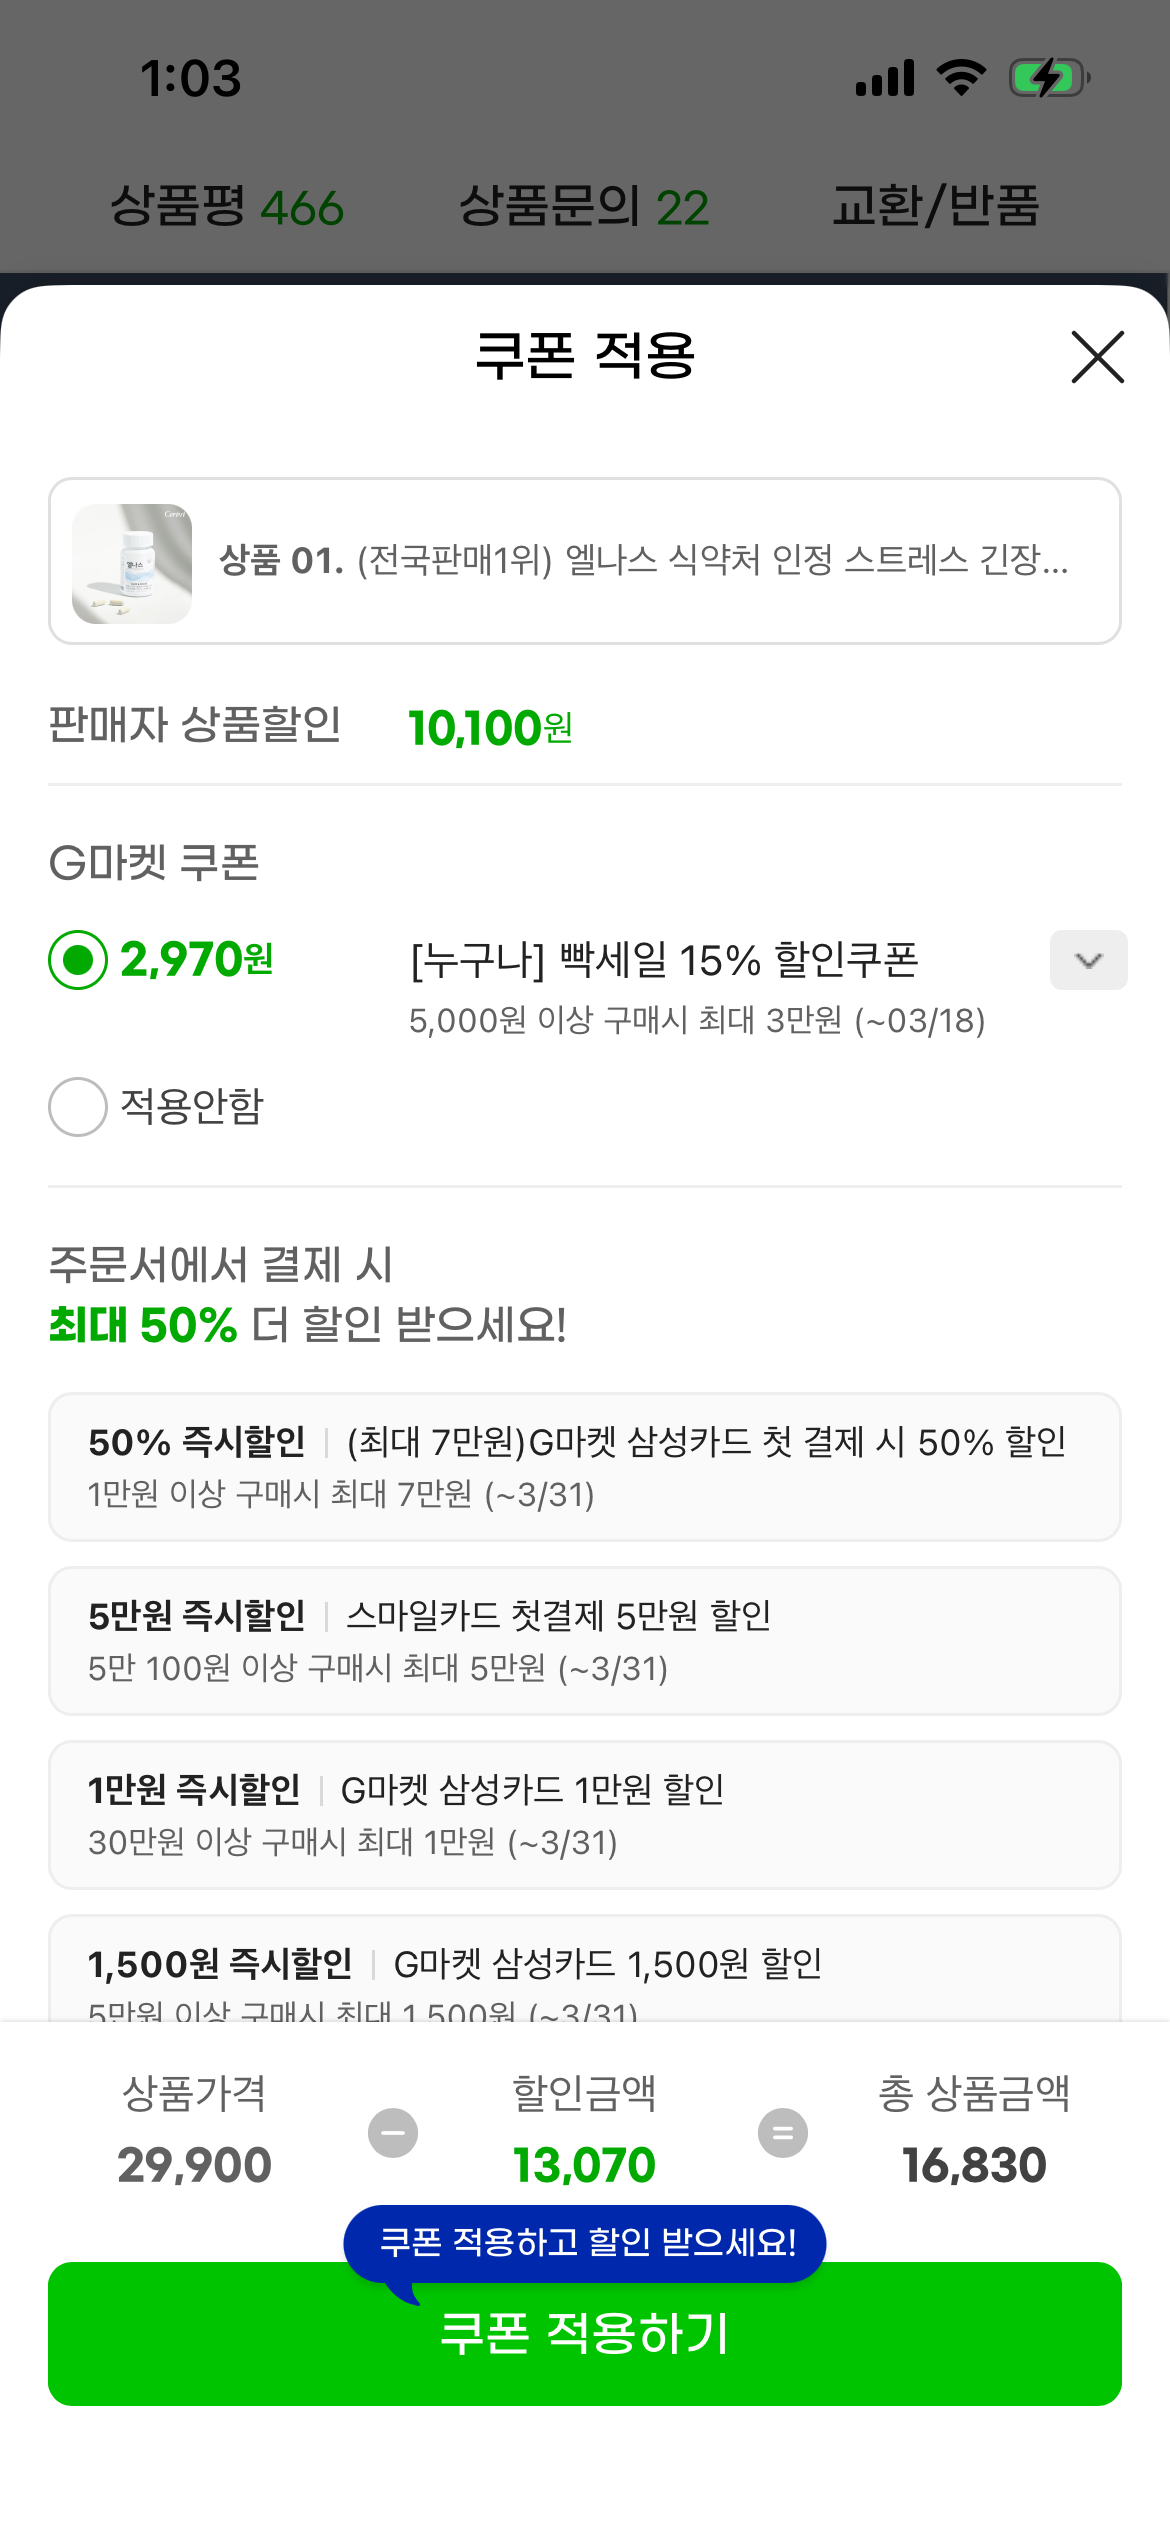
Task: Select the 2,970원 coupon radio button
Action: pos(78,960)
